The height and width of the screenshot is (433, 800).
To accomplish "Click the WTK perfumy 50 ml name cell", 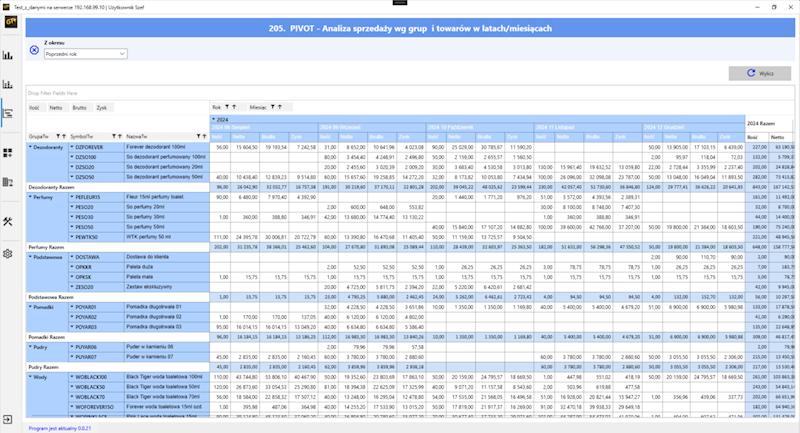I will (167, 237).
